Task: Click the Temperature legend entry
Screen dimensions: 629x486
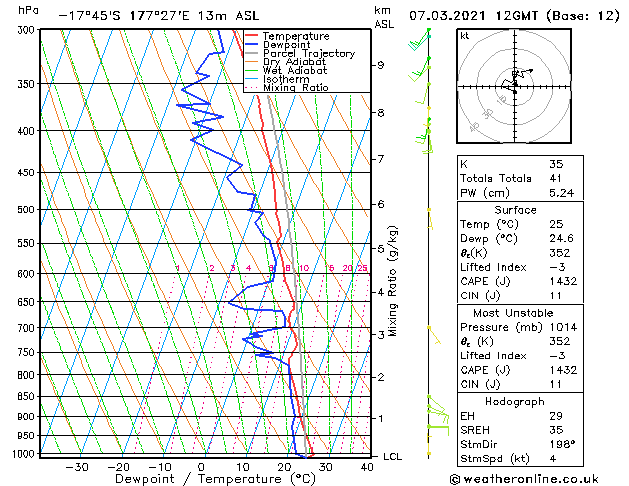Action: 296,36
